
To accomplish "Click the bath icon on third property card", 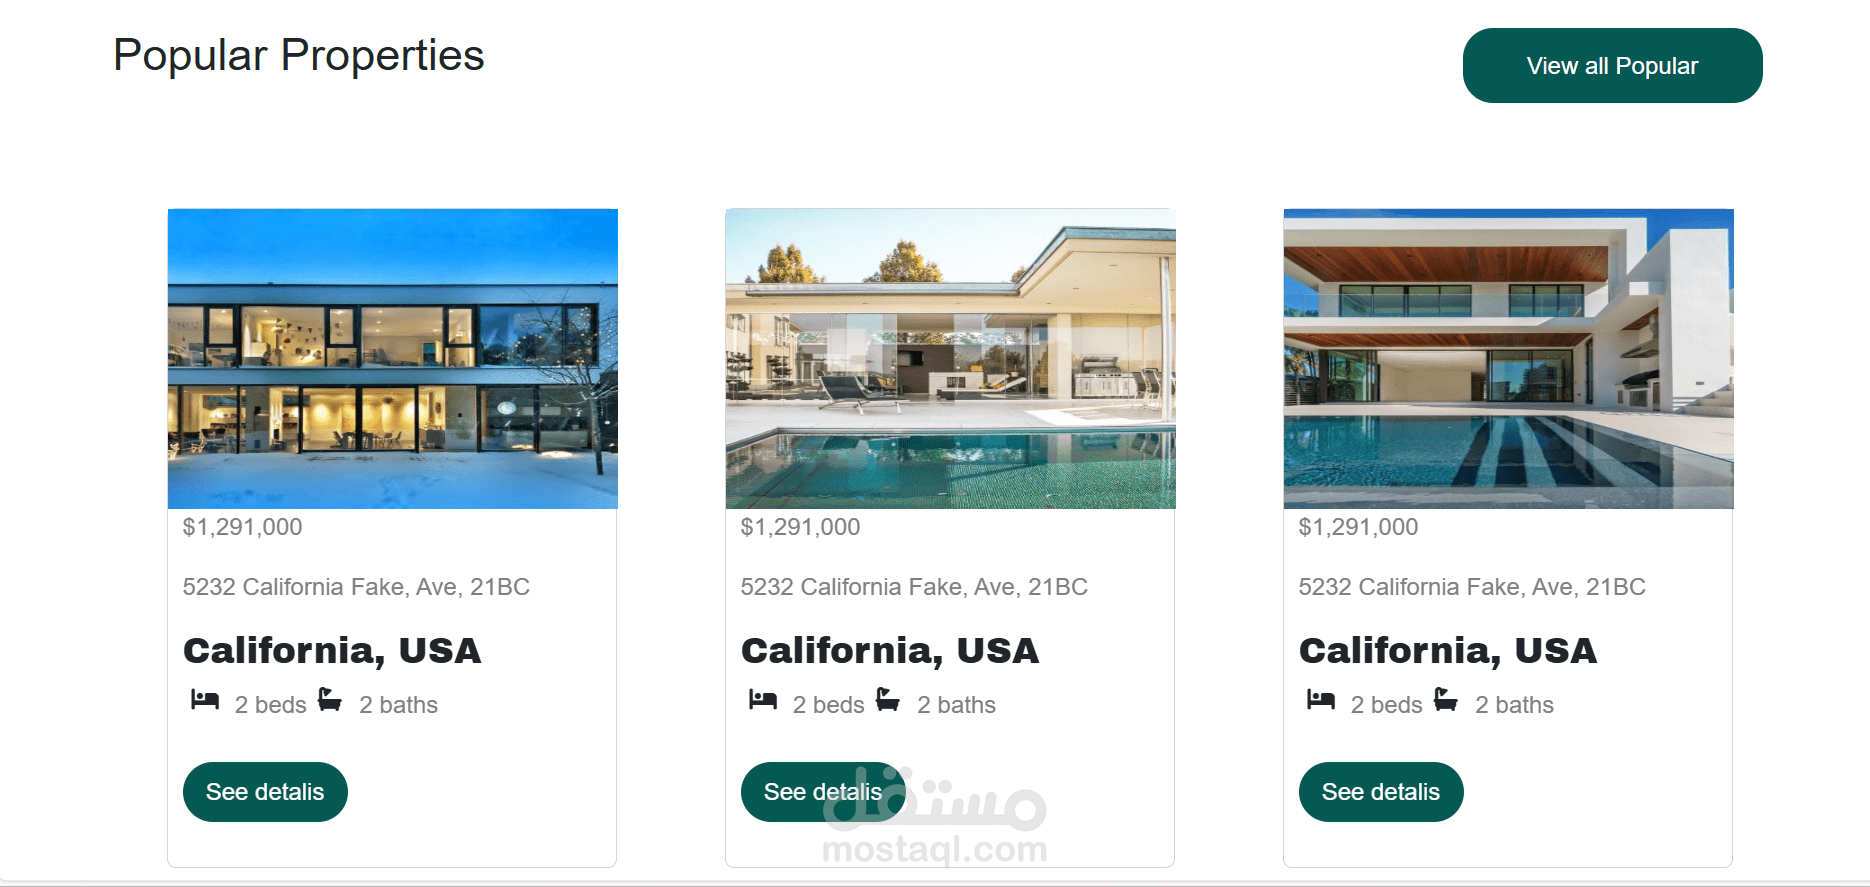I will (1446, 699).
